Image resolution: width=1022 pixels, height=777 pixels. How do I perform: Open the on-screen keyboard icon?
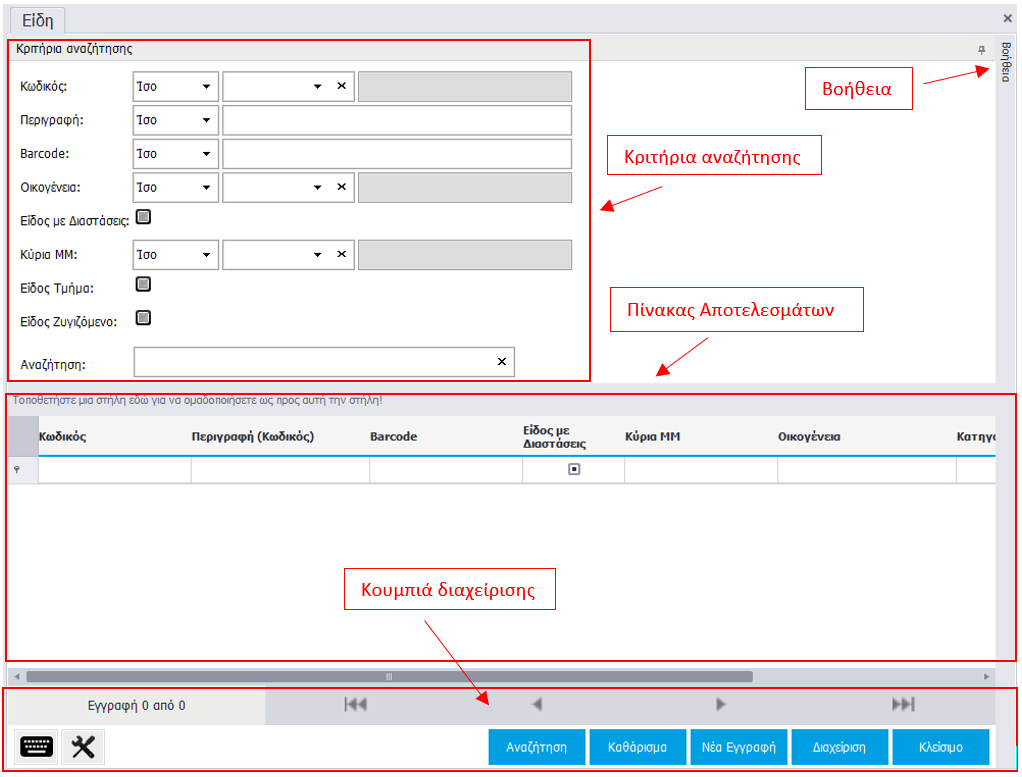click(37, 747)
